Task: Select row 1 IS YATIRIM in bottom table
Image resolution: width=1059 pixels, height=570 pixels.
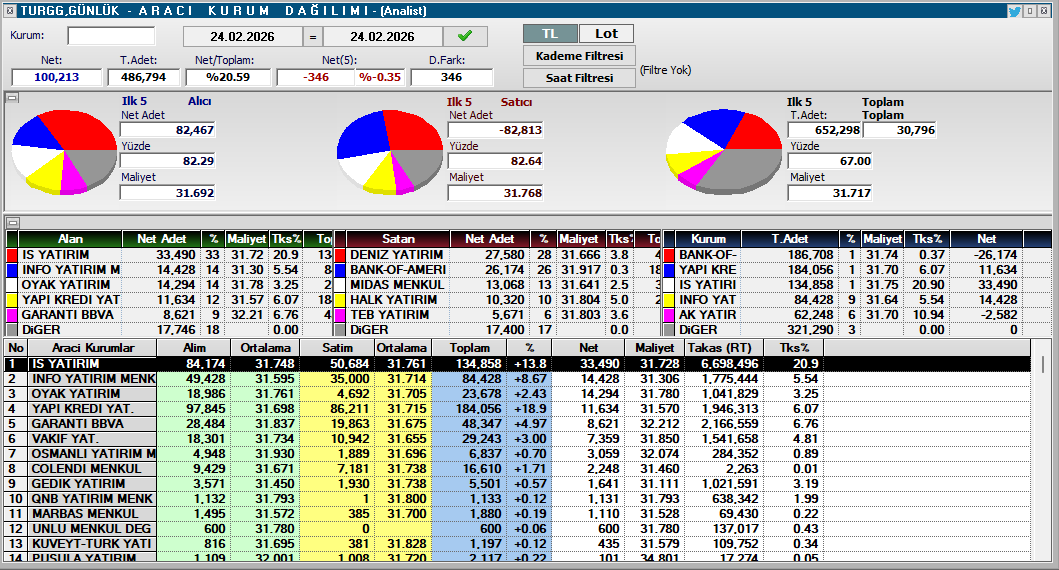Action: coord(517,364)
